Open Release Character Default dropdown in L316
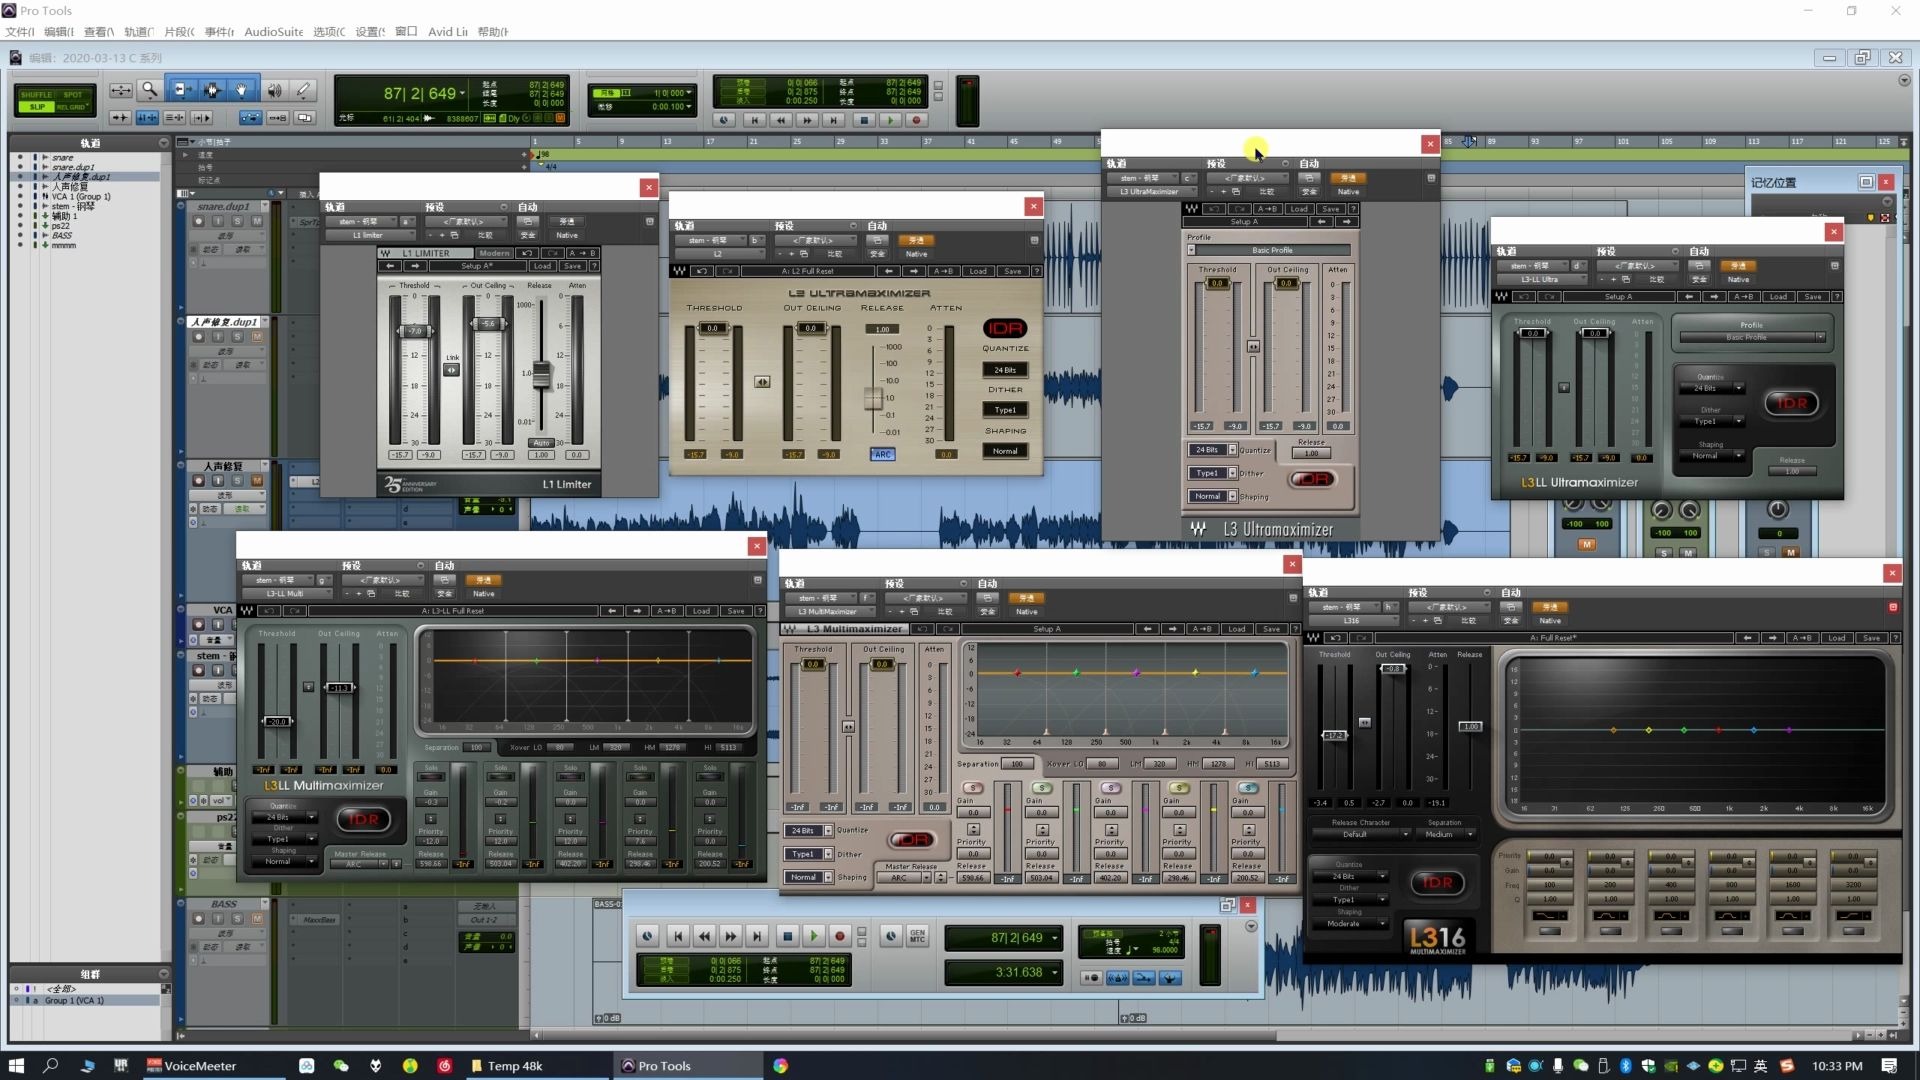 click(1359, 834)
